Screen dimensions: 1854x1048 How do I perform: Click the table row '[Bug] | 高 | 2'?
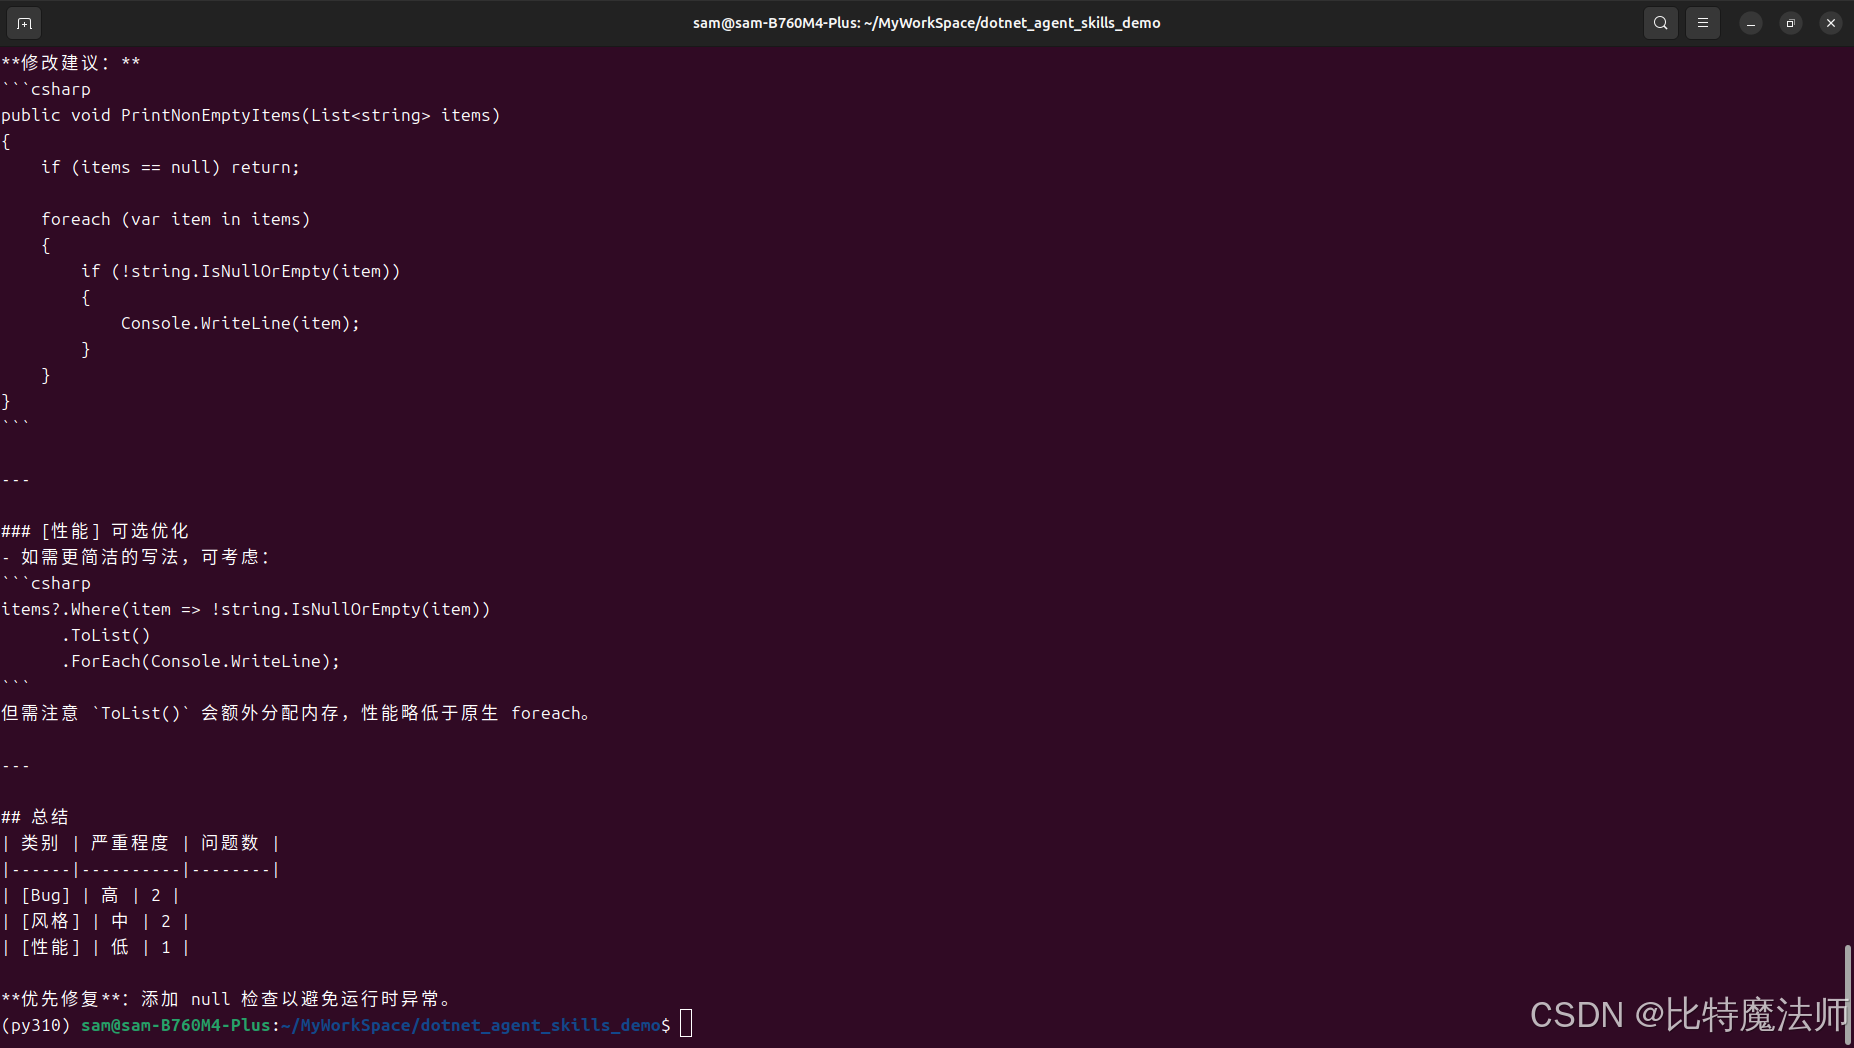tap(90, 895)
